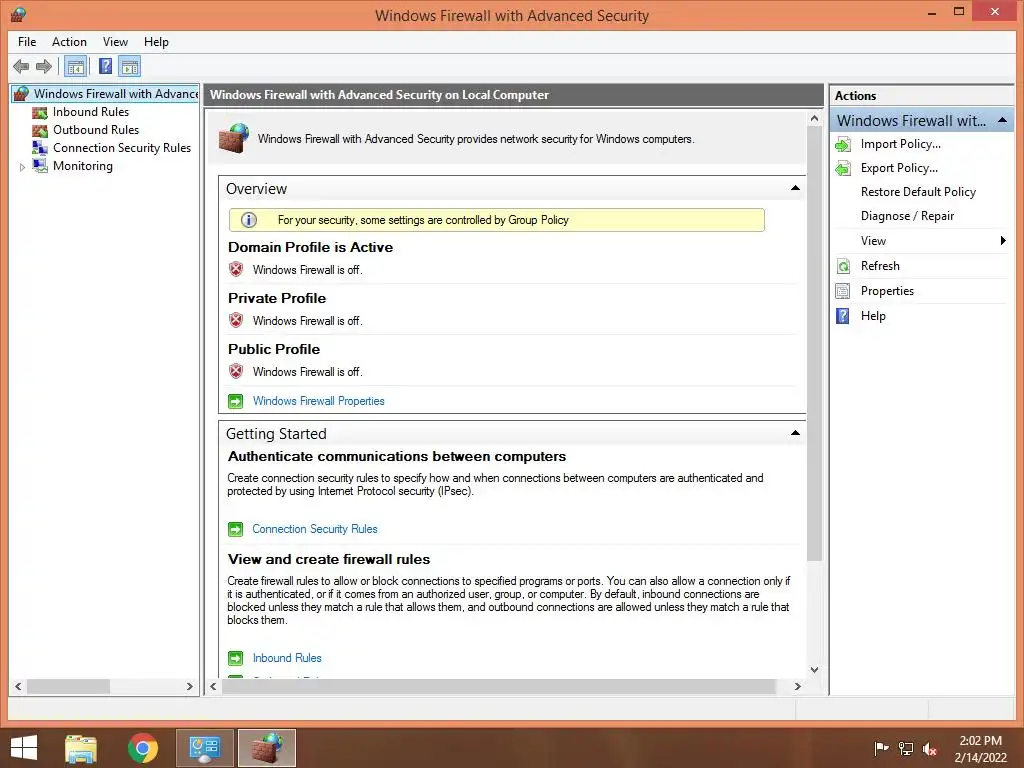Select Connection Security Rules in the tree
Screen dimensions: 1024x768
tap(122, 148)
